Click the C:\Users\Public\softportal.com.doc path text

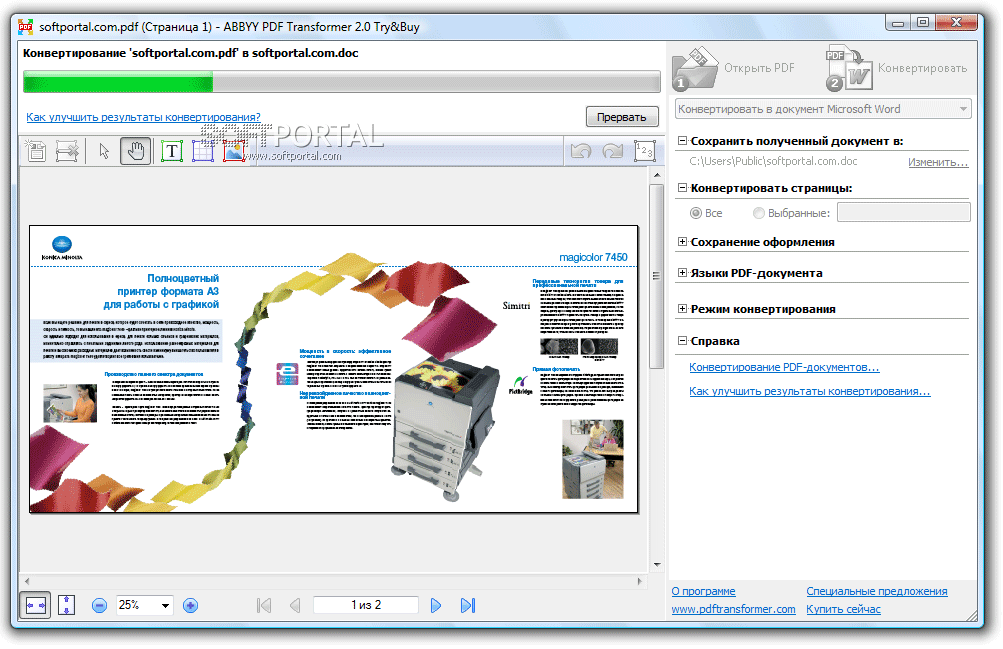point(773,161)
